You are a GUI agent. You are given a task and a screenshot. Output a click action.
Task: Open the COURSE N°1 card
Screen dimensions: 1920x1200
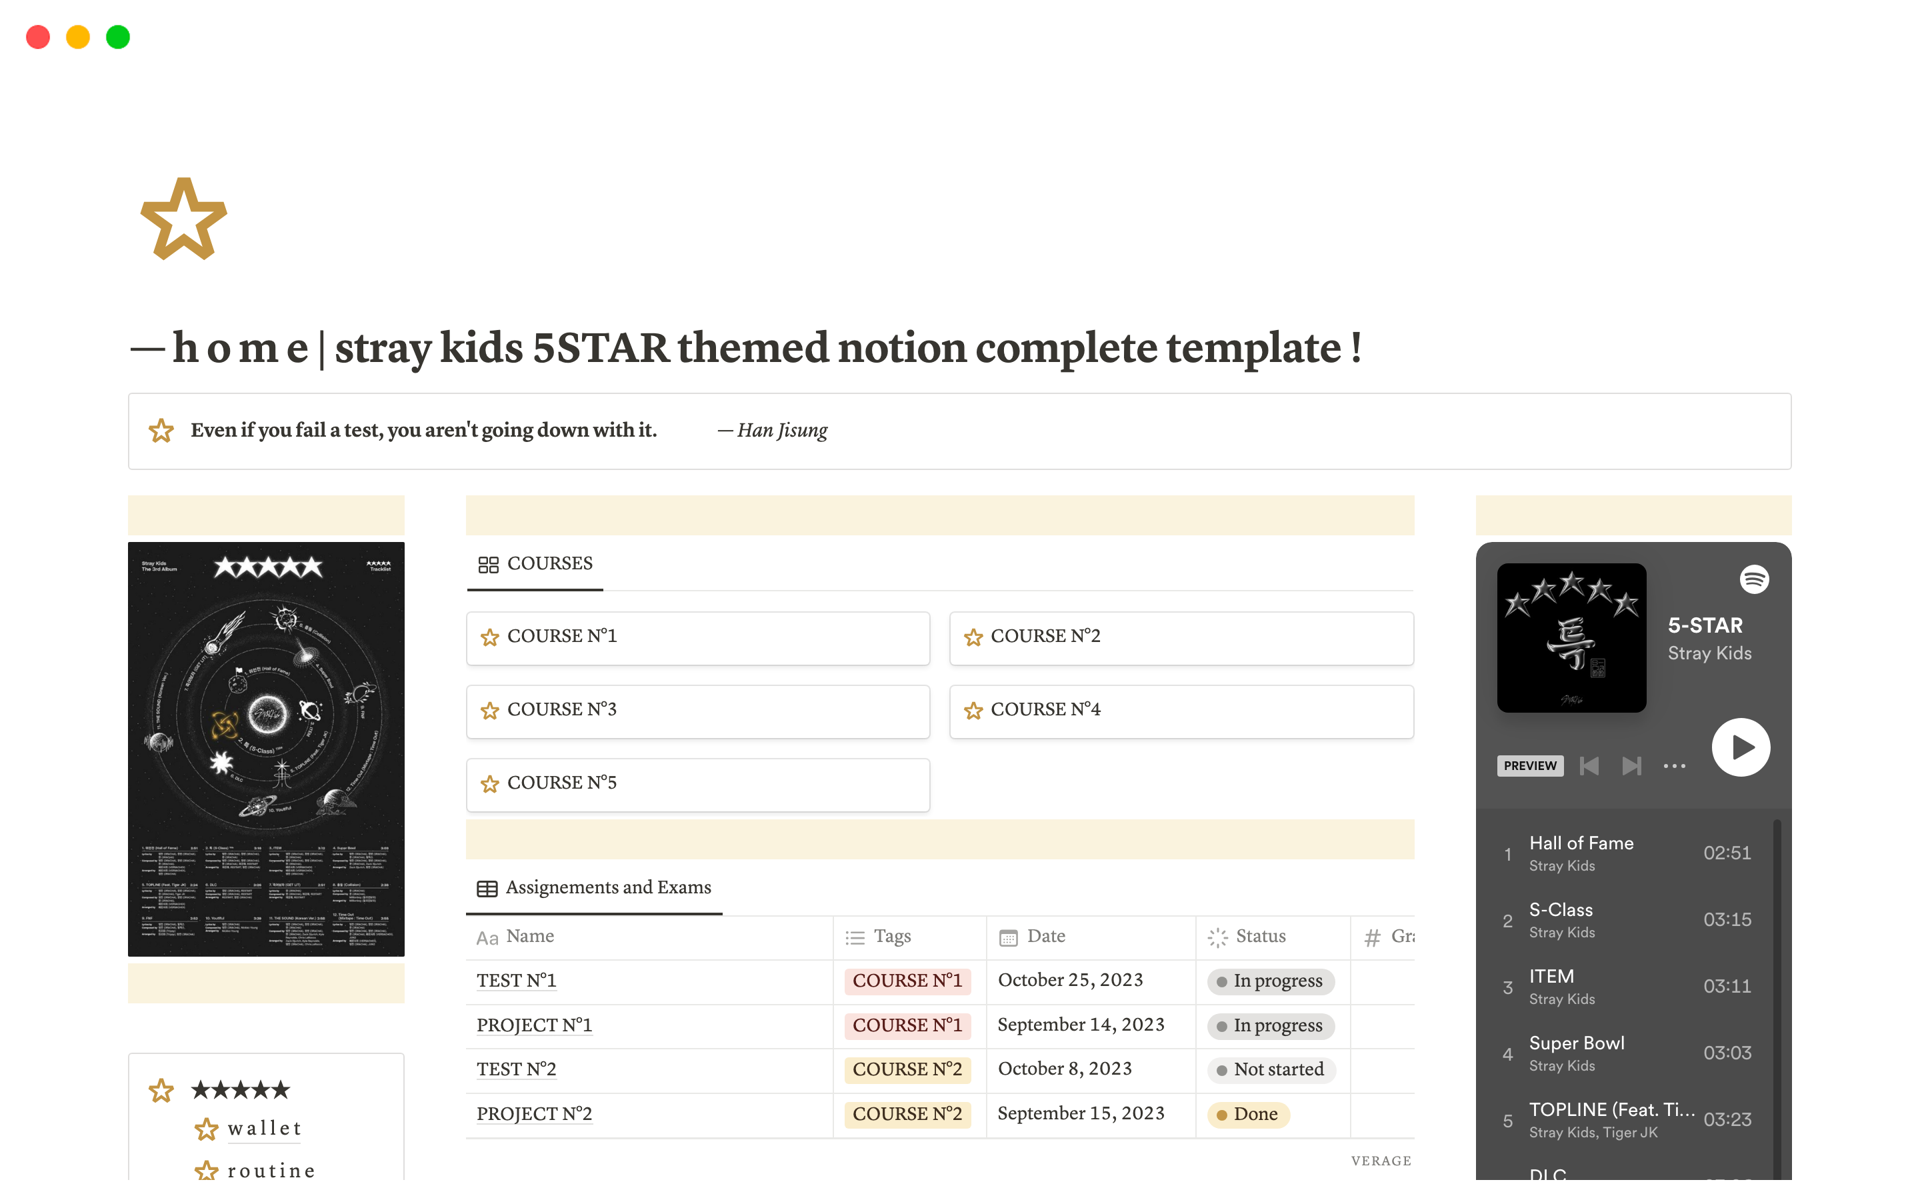tap(698, 638)
